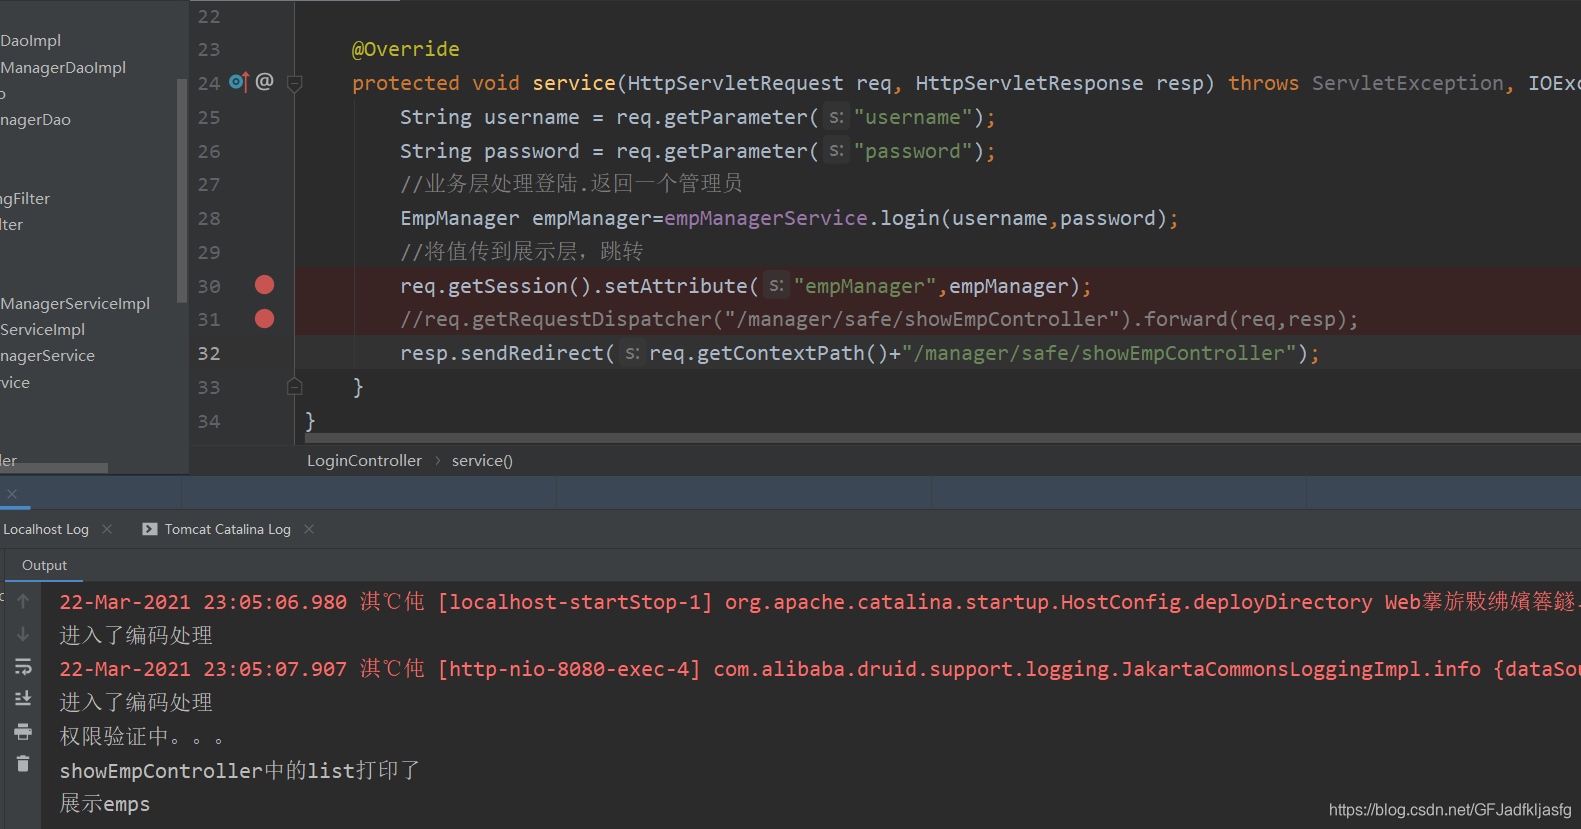Click service() in the breadcrumb
Screen dimensions: 1581x829
pyautogui.click(x=482, y=460)
